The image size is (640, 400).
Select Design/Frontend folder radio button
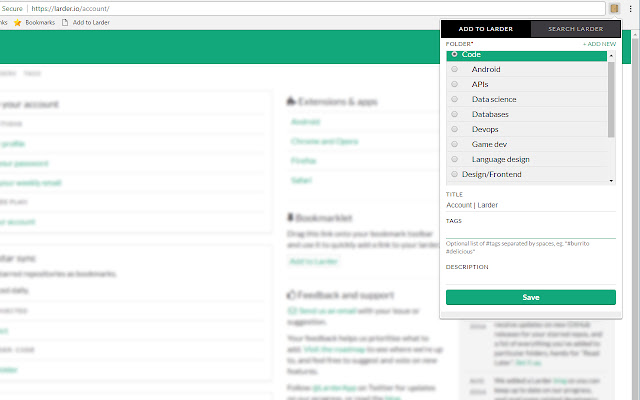pyautogui.click(x=454, y=174)
